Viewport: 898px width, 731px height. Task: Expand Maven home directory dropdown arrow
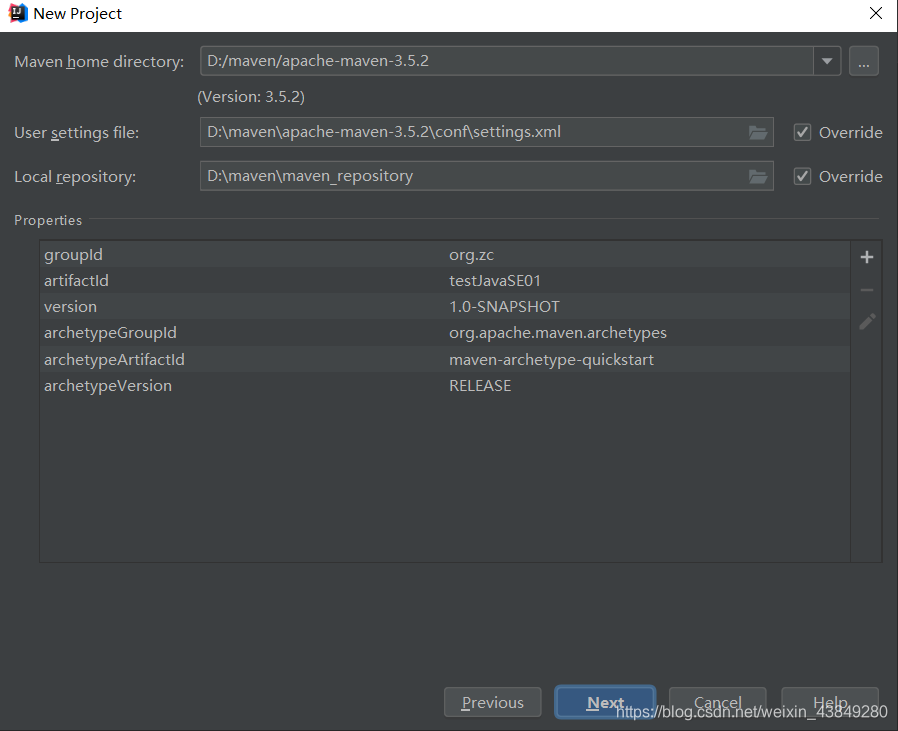coord(827,61)
